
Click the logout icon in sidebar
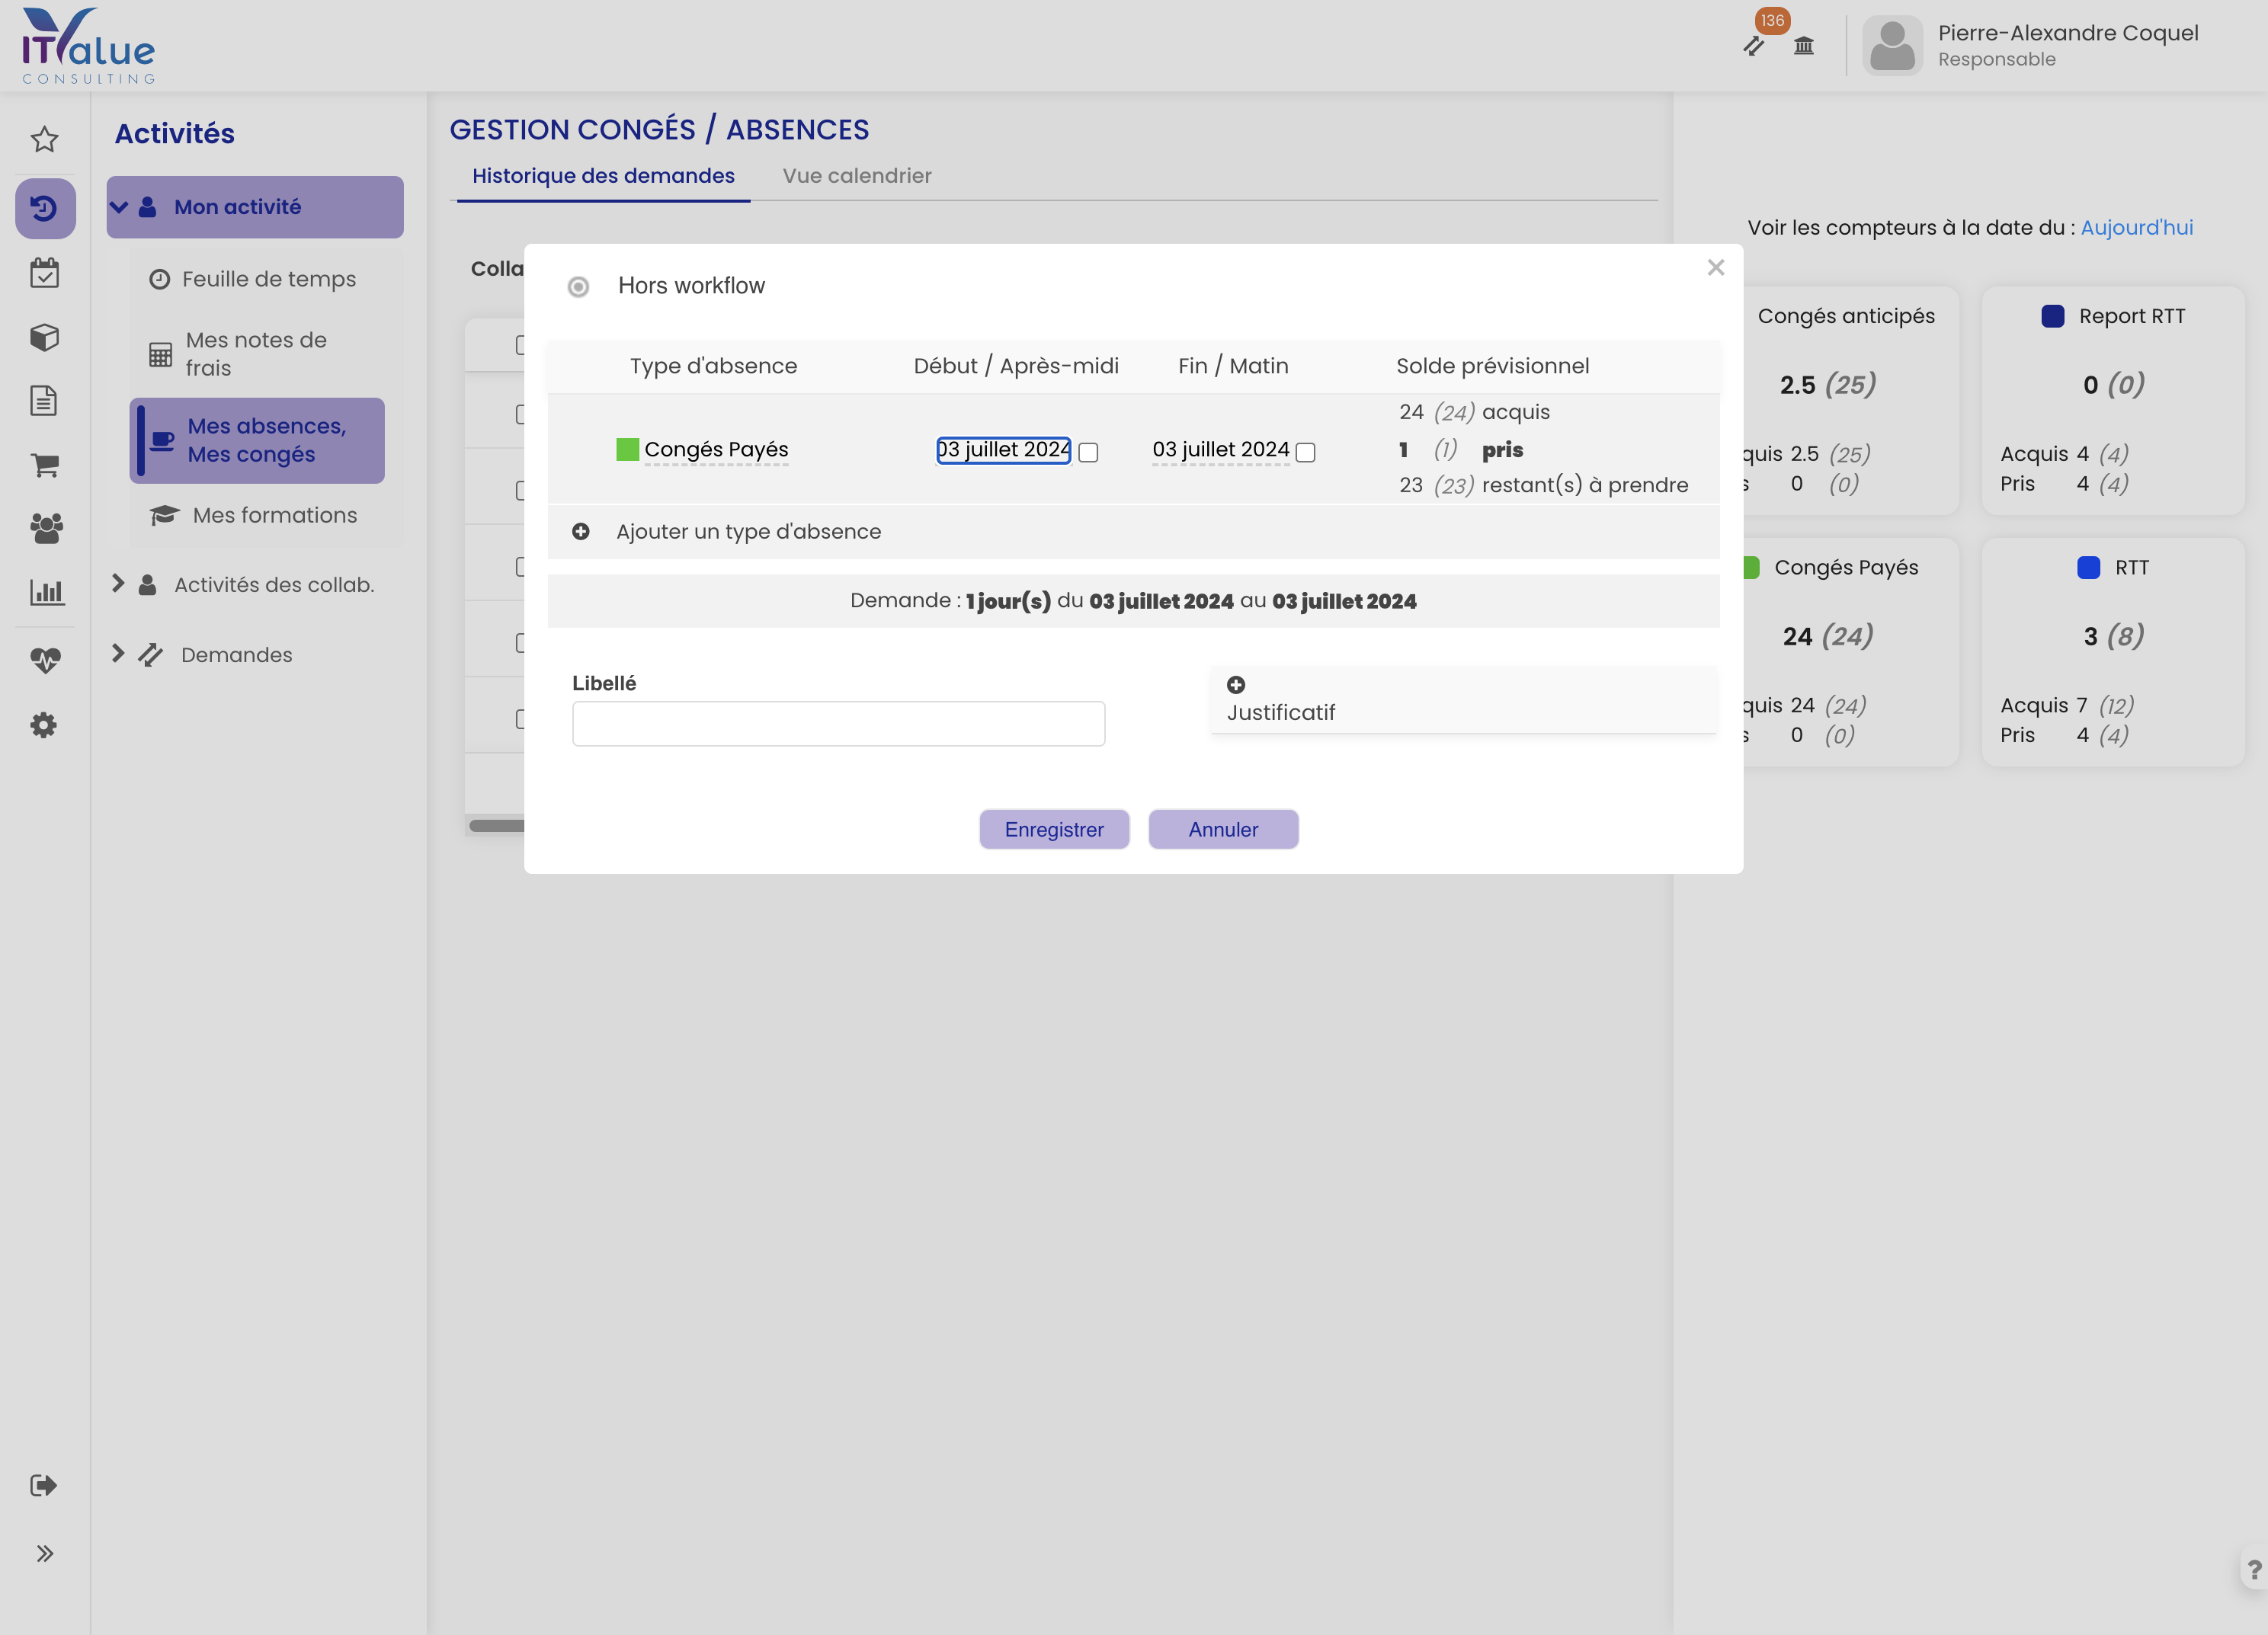coord(44,1485)
